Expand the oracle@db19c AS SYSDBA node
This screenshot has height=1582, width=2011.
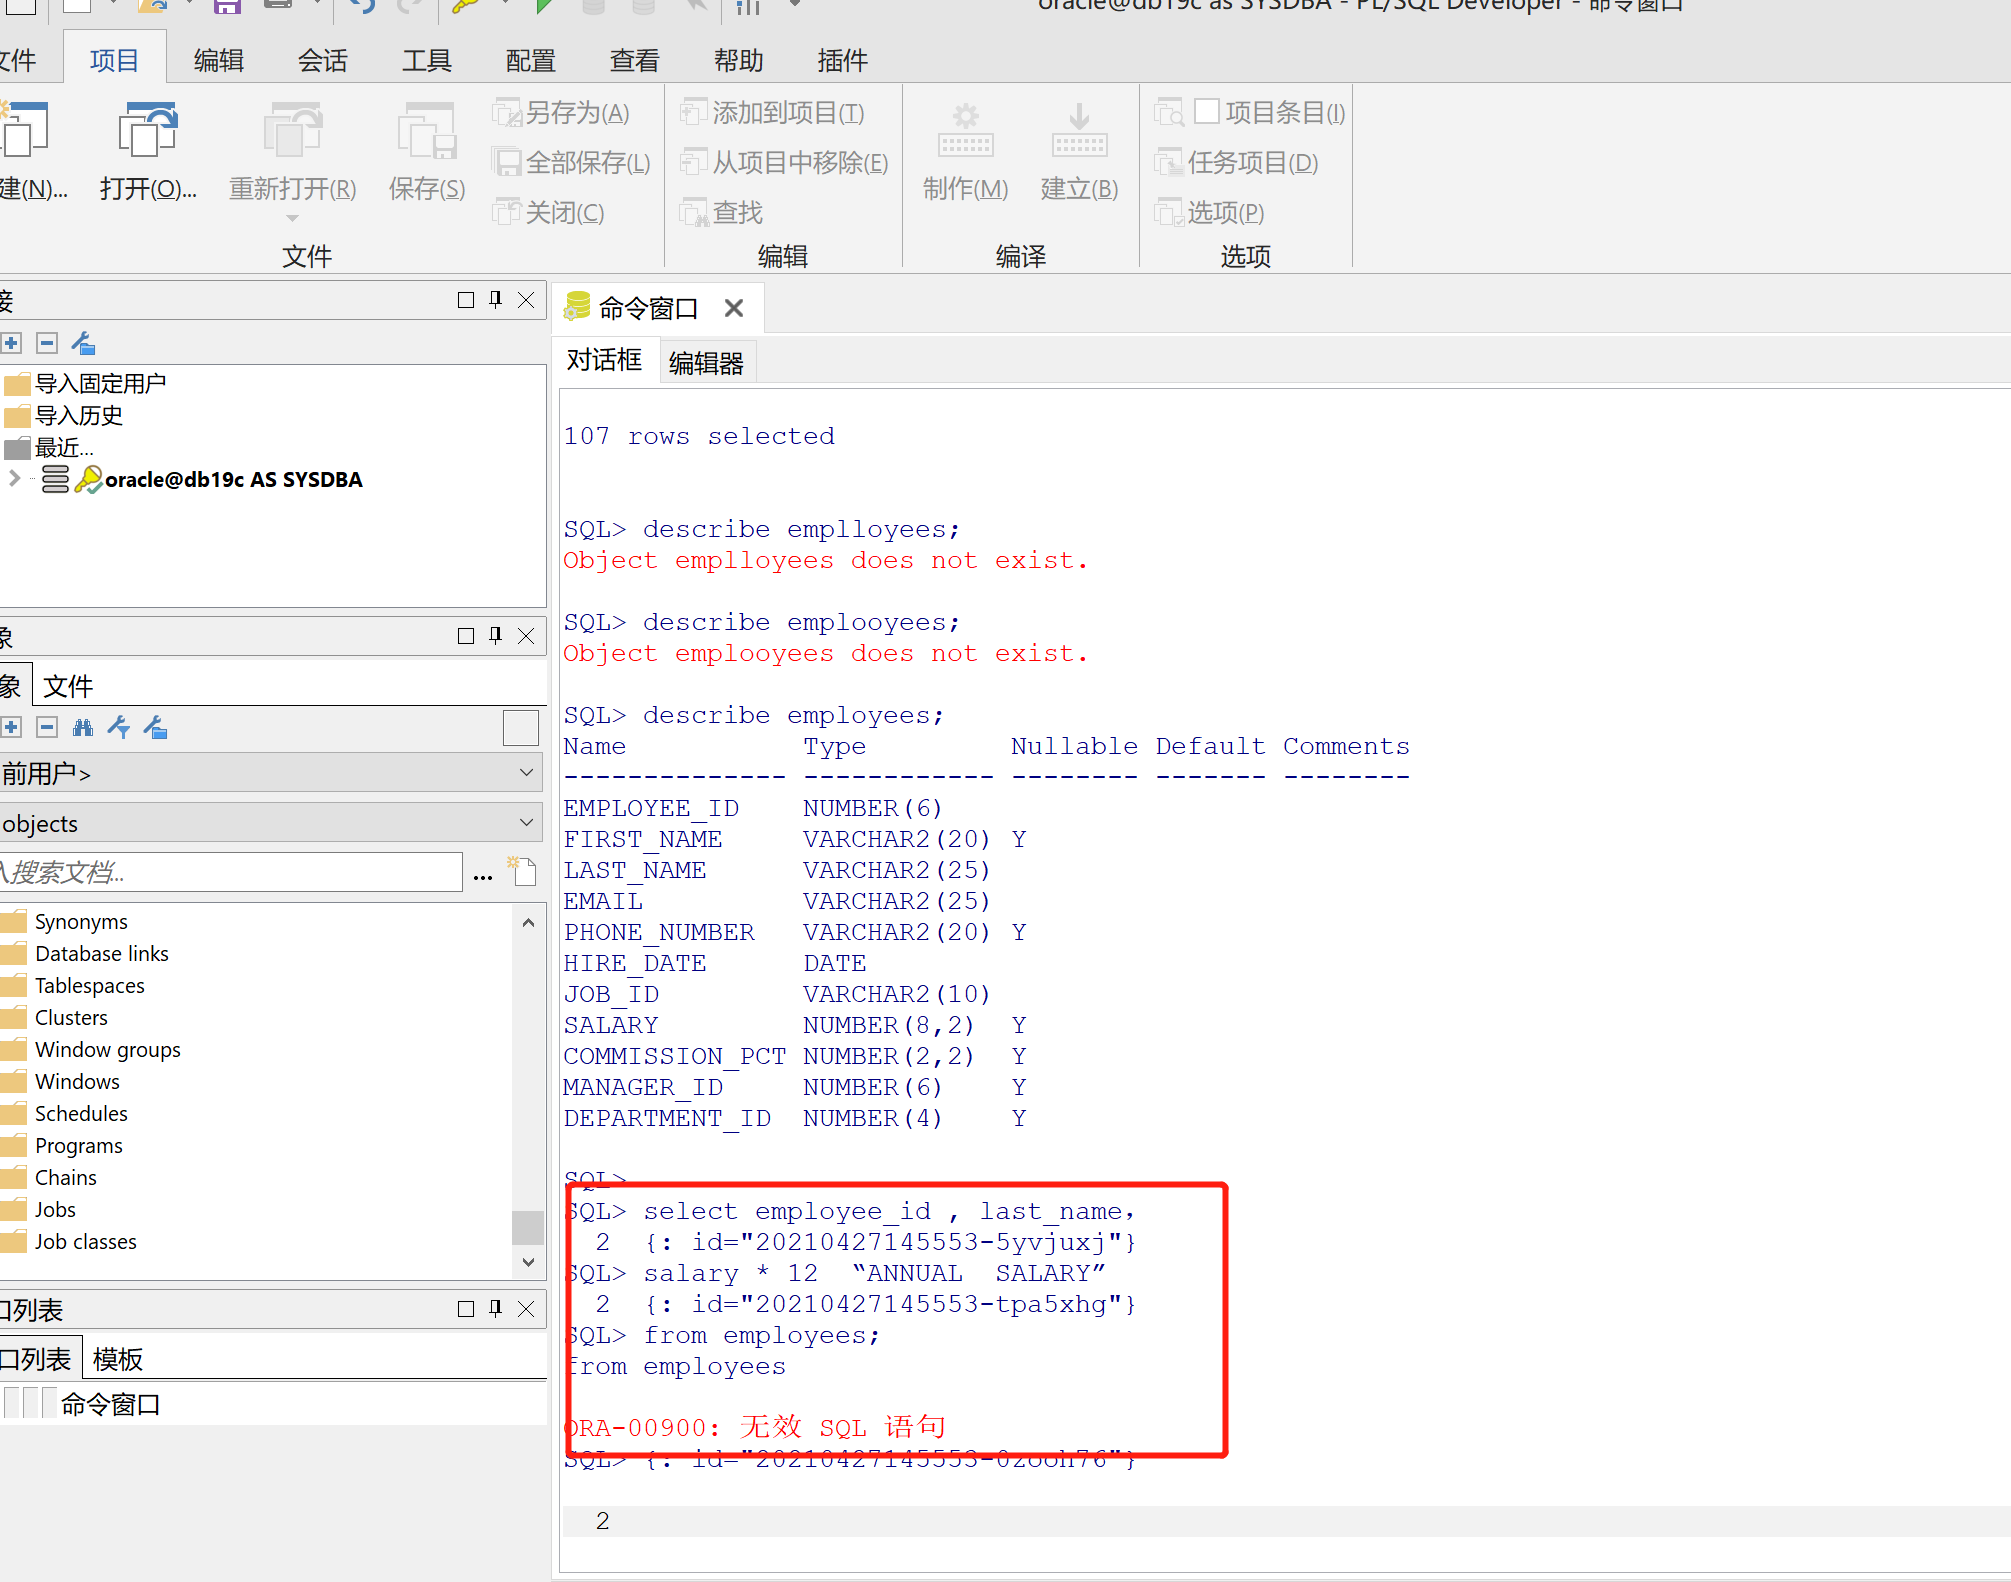pos(14,479)
